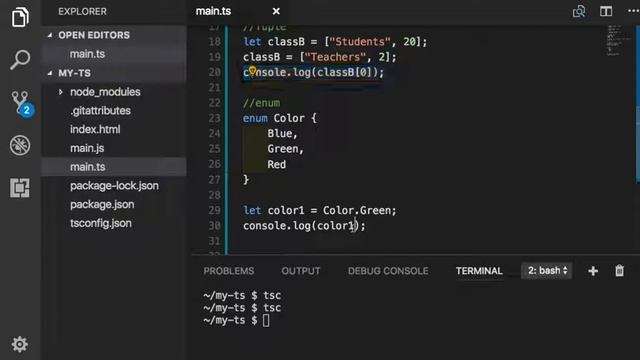Click 'Red' enum member on line 26
The height and width of the screenshot is (360, 640).
click(x=276, y=164)
